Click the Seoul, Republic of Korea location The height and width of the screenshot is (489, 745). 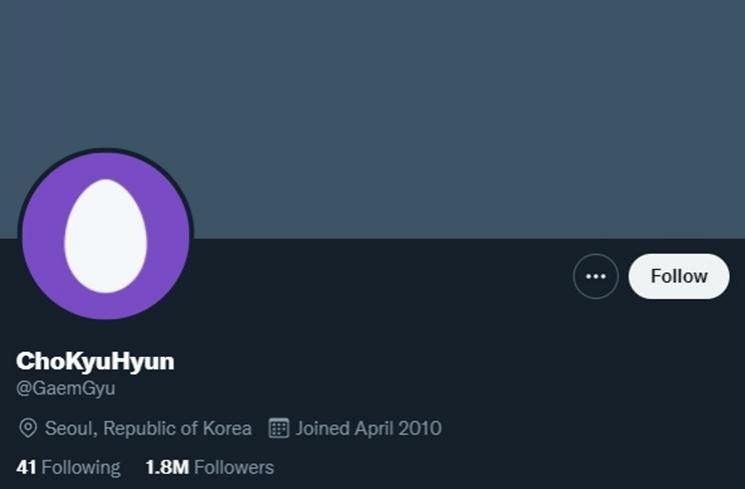(x=148, y=428)
